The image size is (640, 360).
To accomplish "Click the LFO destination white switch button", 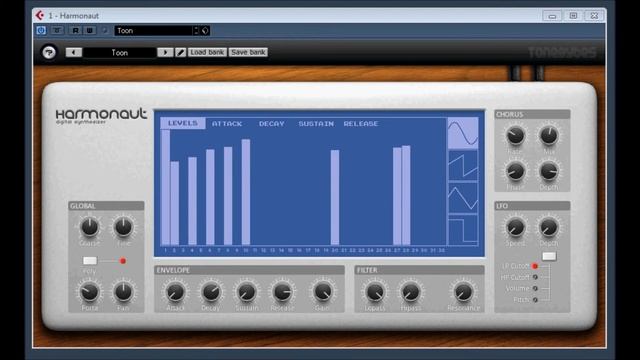I will click(x=549, y=256).
